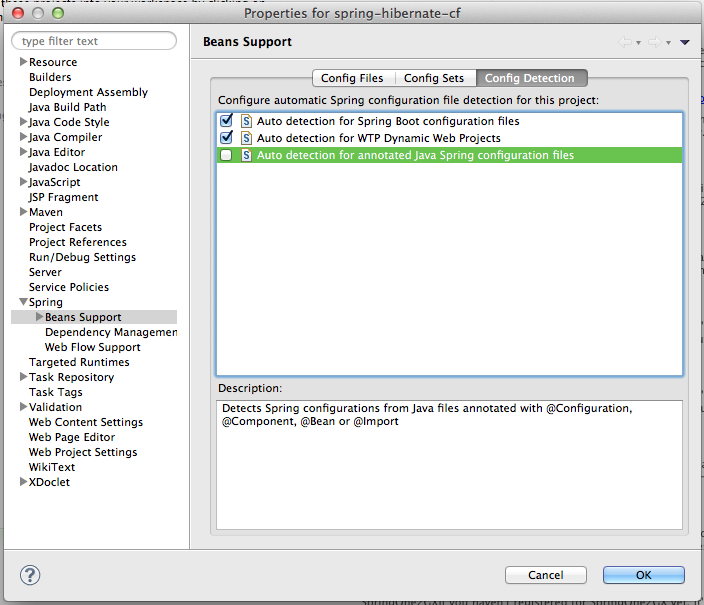Open the Config Sets tab
Image resolution: width=704 pixels, height=605 pixels.
tap(434, 78)
